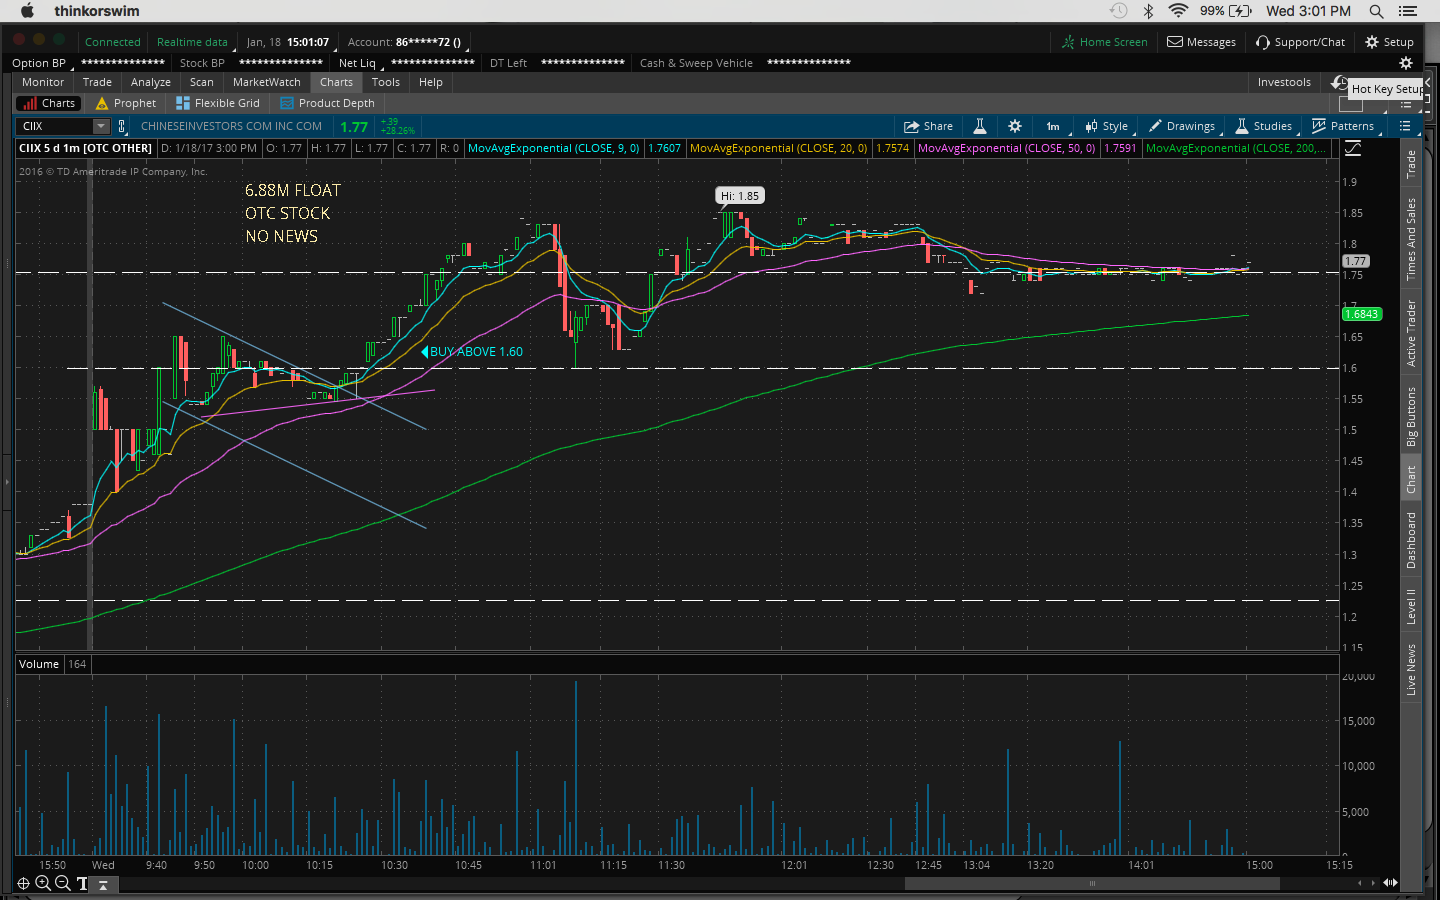Viewport: 1440px width, 900px height.
Task: Click the zoom in magnifier icon
Action: 43,883
